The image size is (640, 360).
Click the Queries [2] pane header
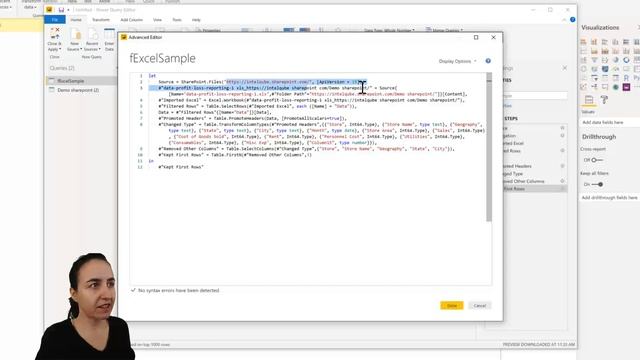62,68
